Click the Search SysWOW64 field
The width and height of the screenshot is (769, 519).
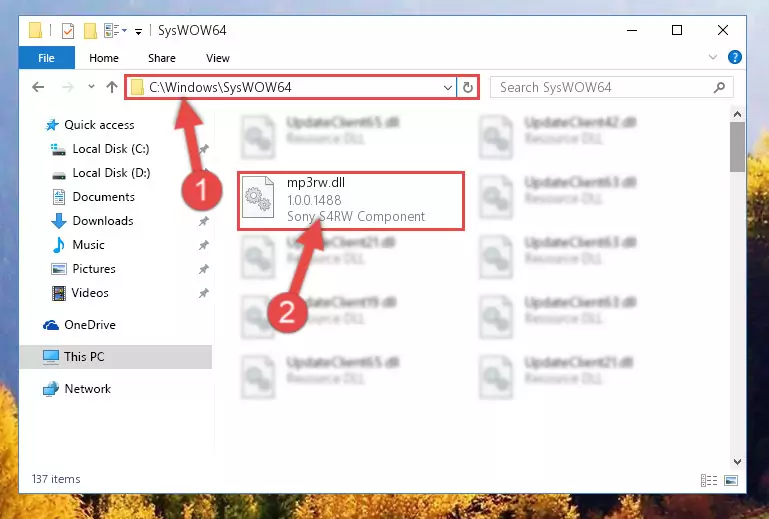pos(612,87)
